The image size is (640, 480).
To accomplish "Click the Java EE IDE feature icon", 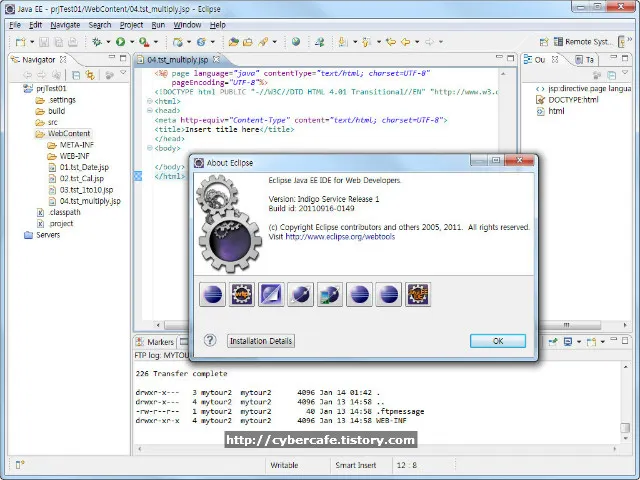I will click(417, 294).
